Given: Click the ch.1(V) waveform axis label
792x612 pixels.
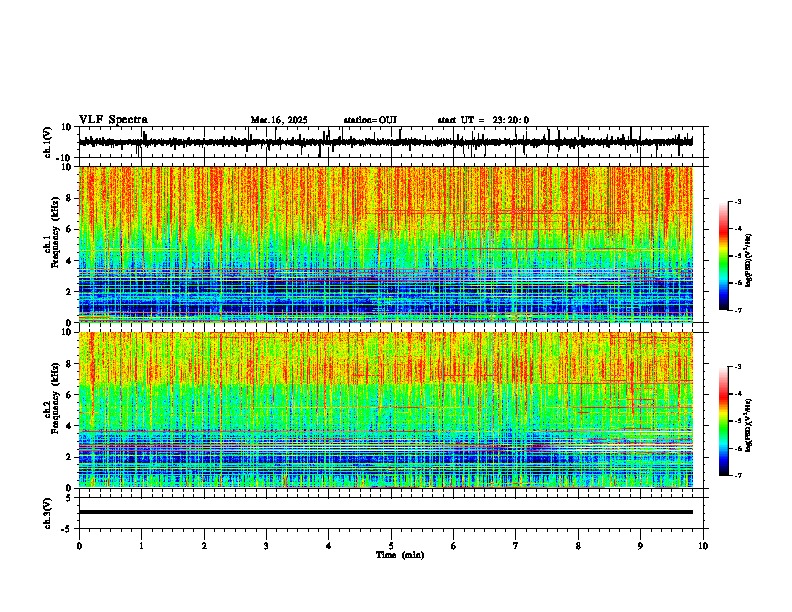Looking at the screenshot, I should pyautogui.click(x=48, y=142).
